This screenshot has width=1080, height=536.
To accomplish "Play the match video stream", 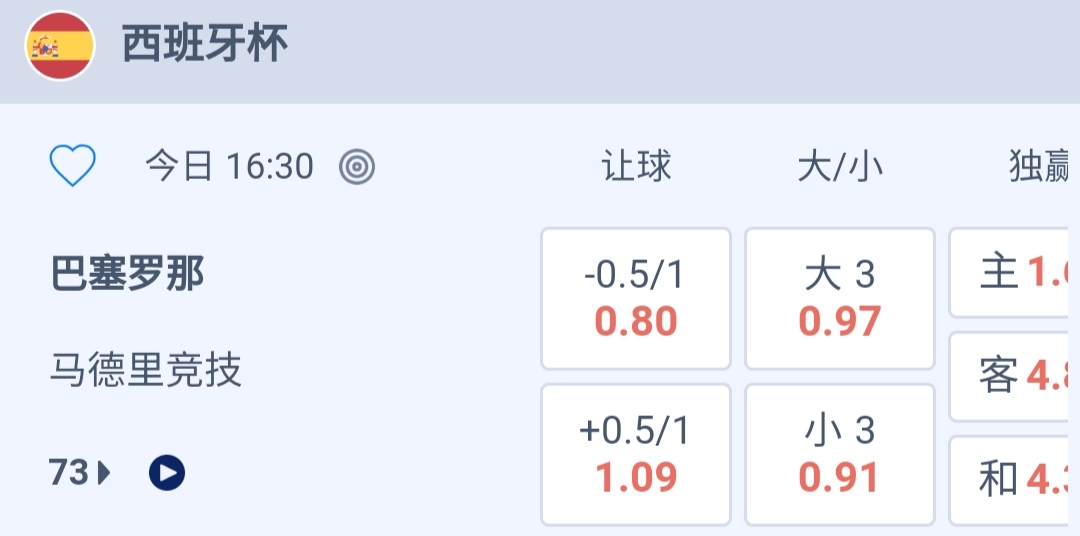I will [167, 472].
